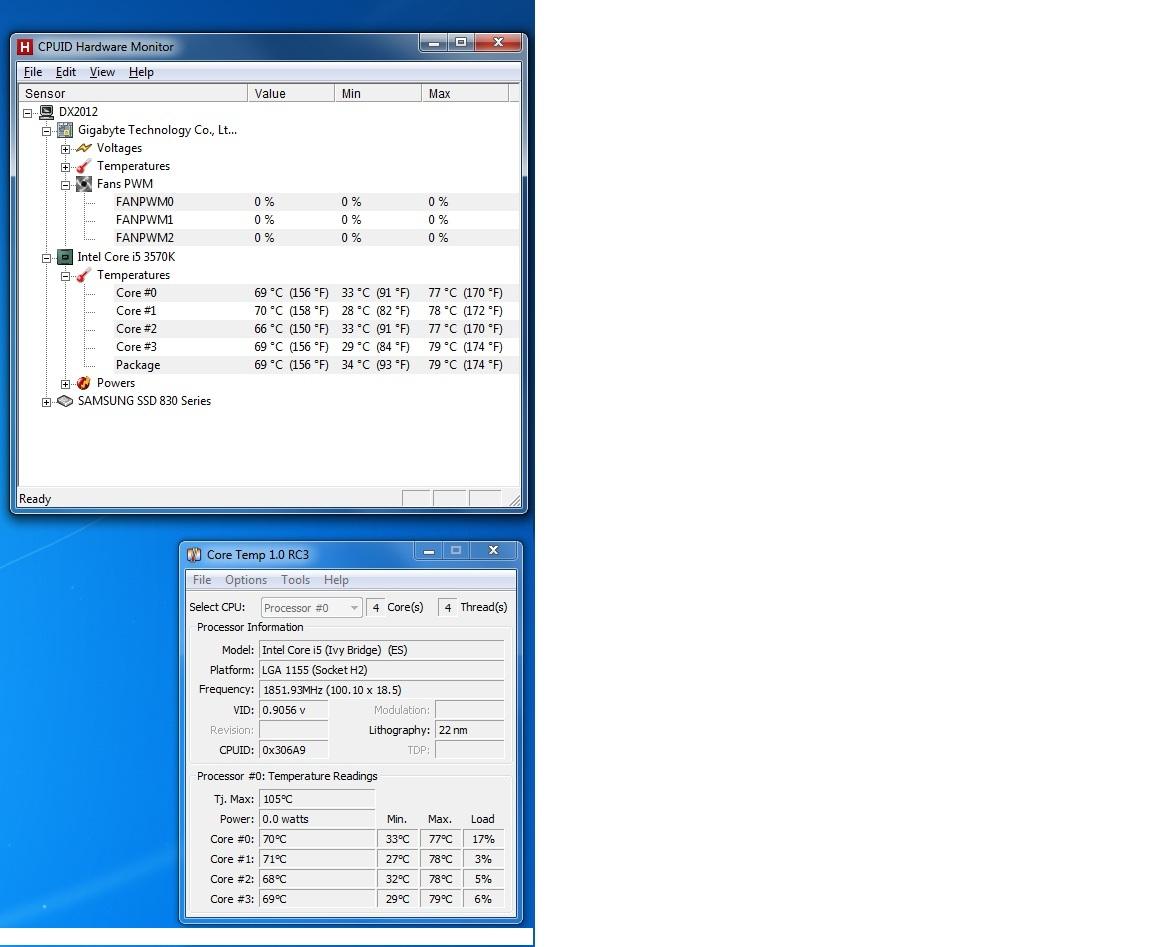Image resolution: width=1152 pixels, height=947 pixels.
Task: Minimize the Core Temp window
Action: tap(428, 551)
